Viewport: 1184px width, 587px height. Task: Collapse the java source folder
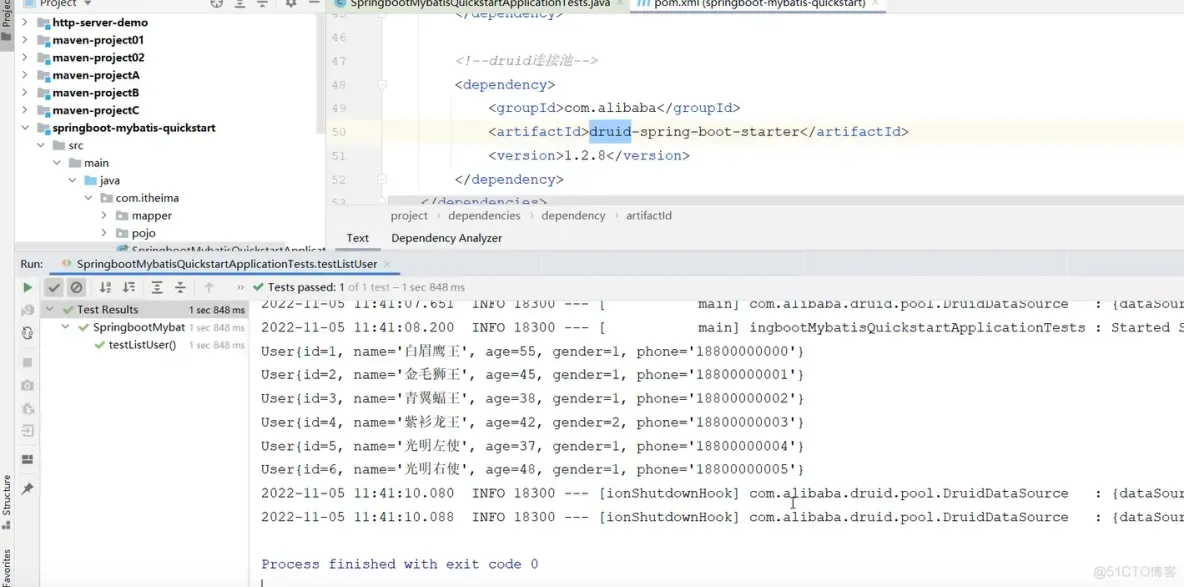pyautogui.click(x=72, y=181)
